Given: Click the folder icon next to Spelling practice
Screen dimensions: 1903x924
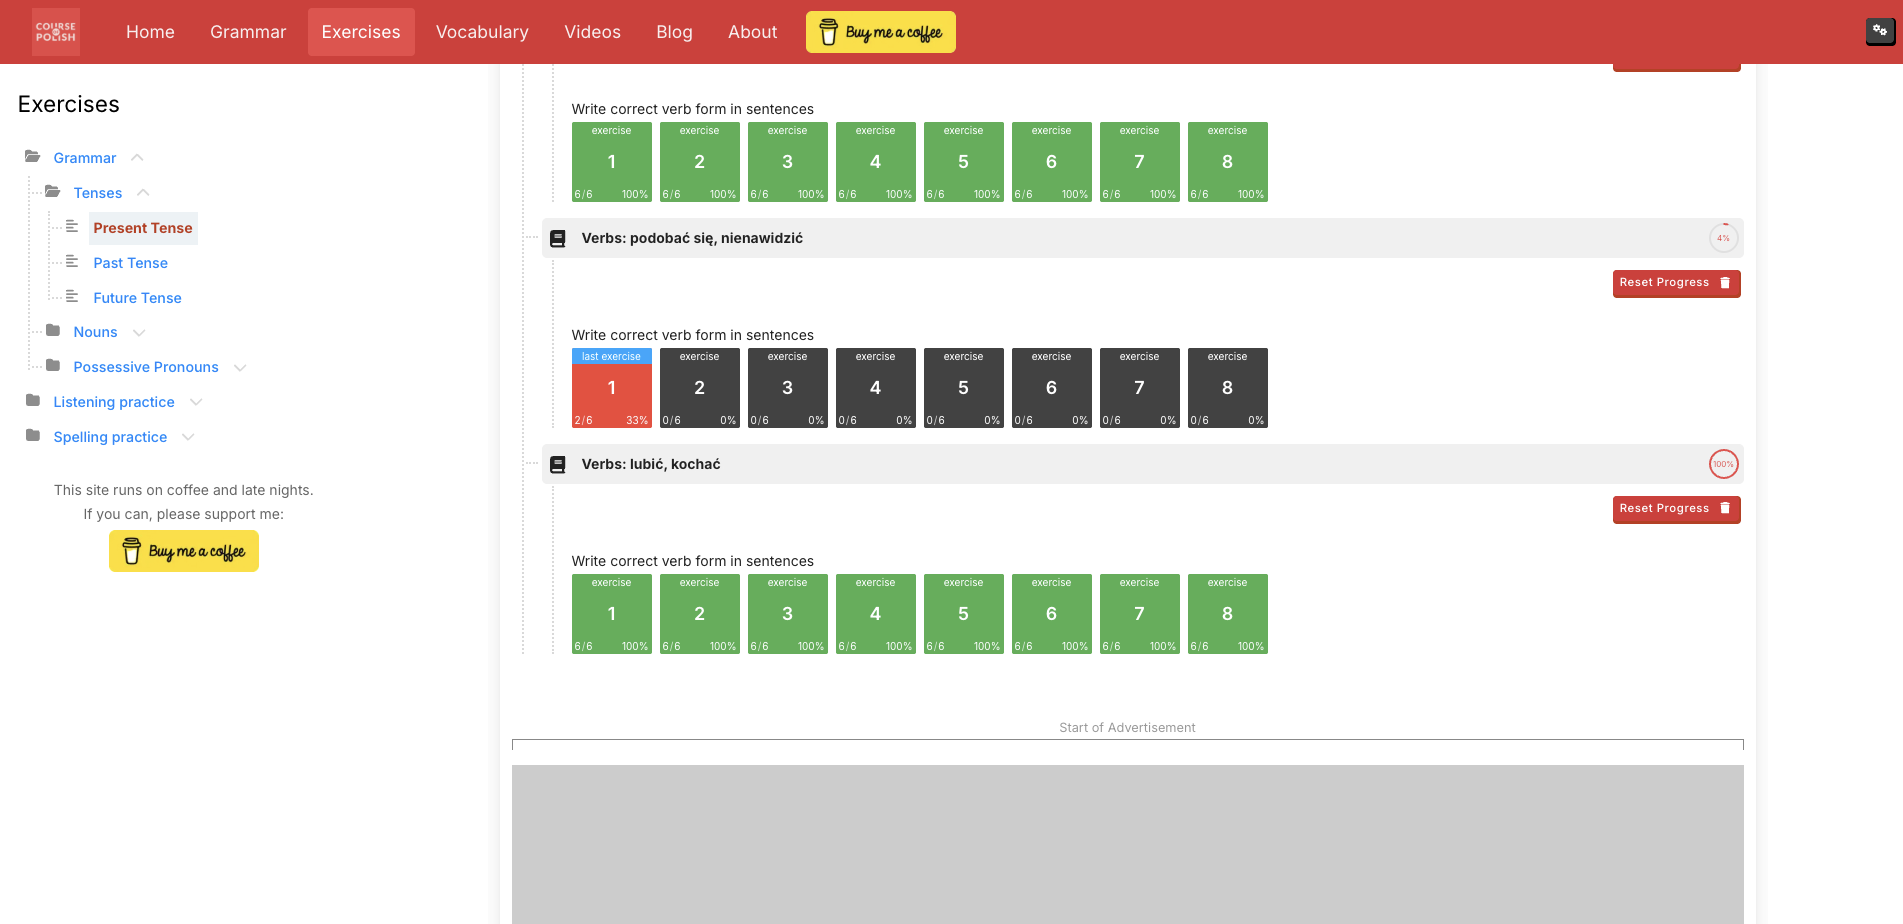Looking at the screenshot, I should pyautogui.click(x=33, y=436).
